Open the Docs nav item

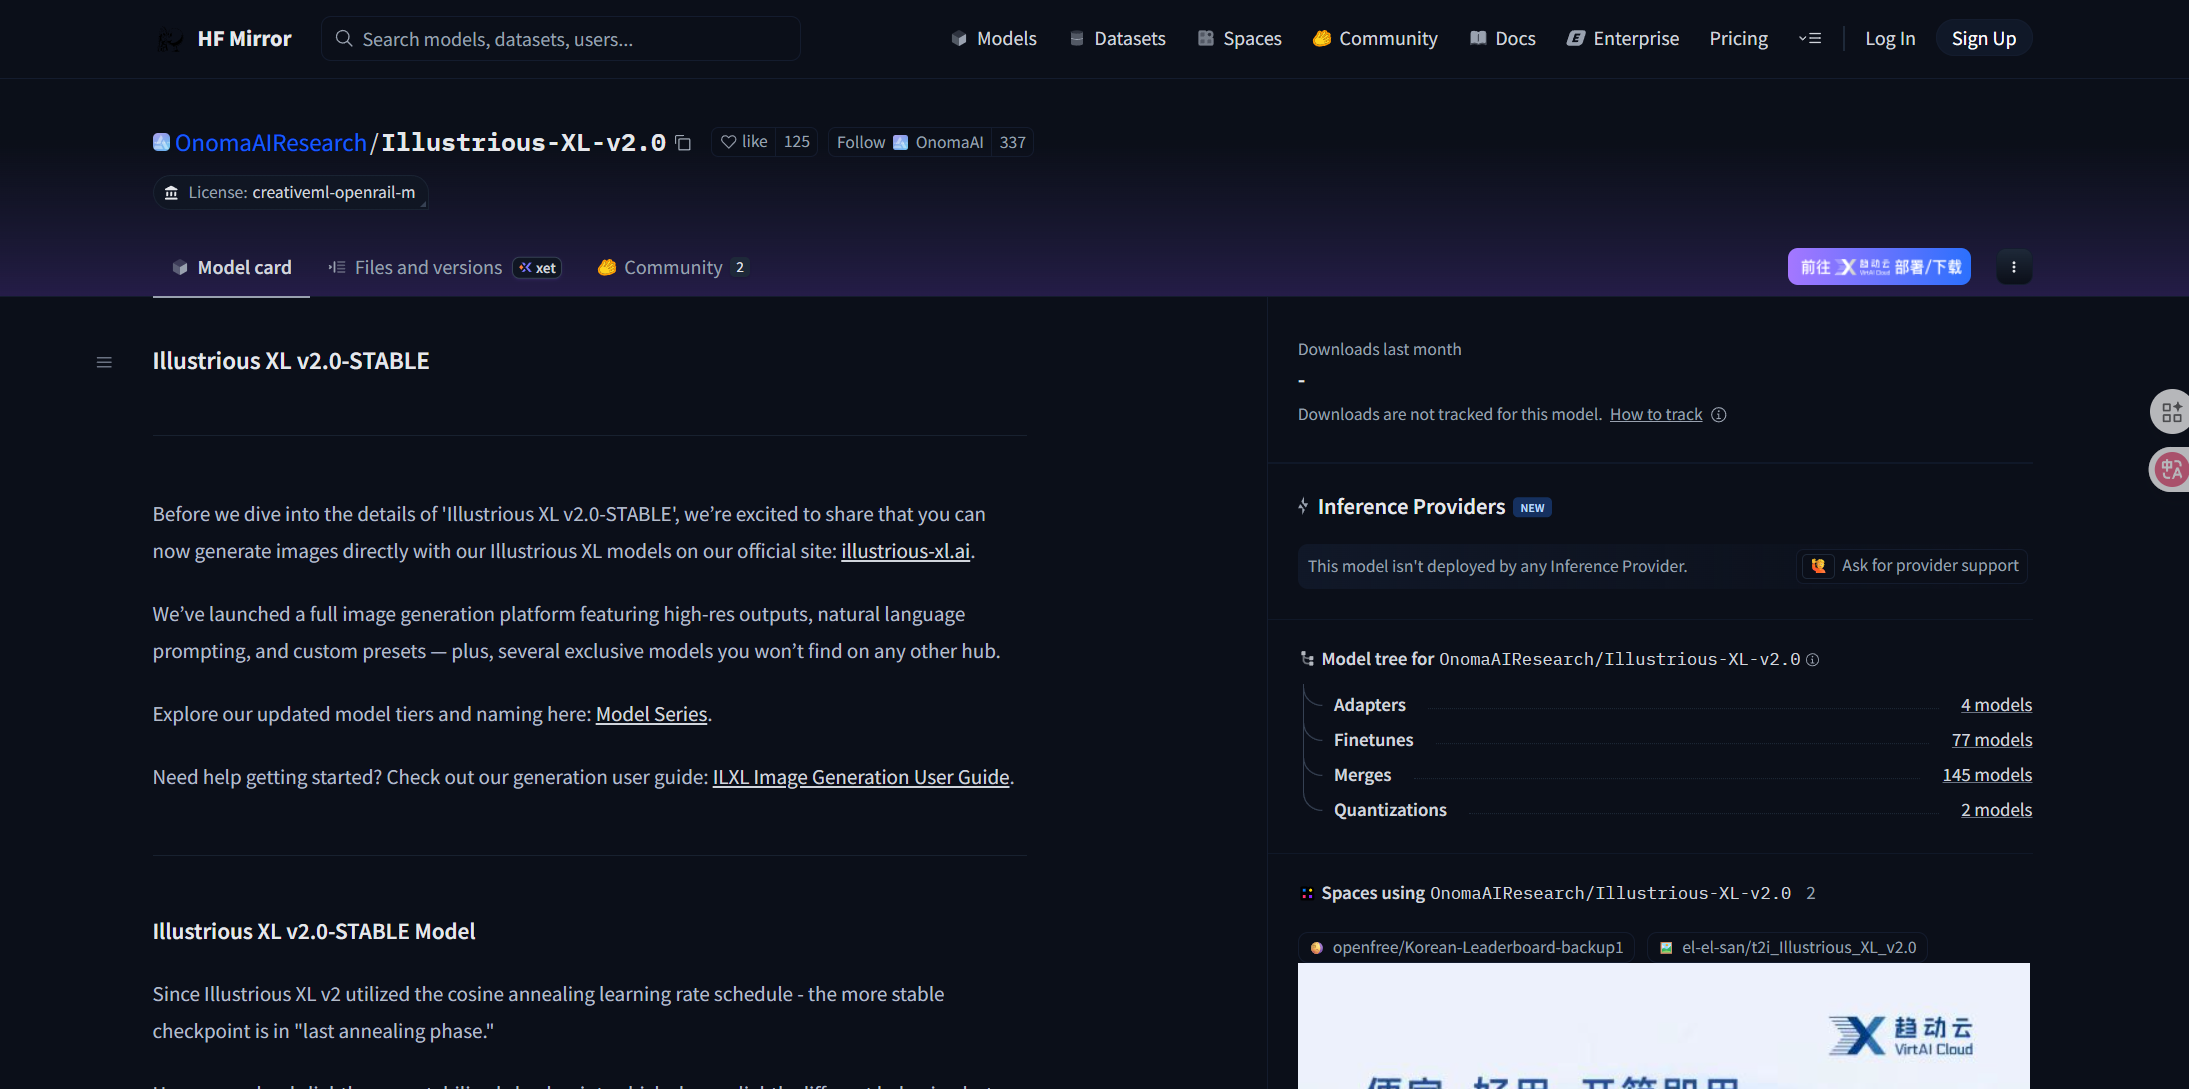1502,39
